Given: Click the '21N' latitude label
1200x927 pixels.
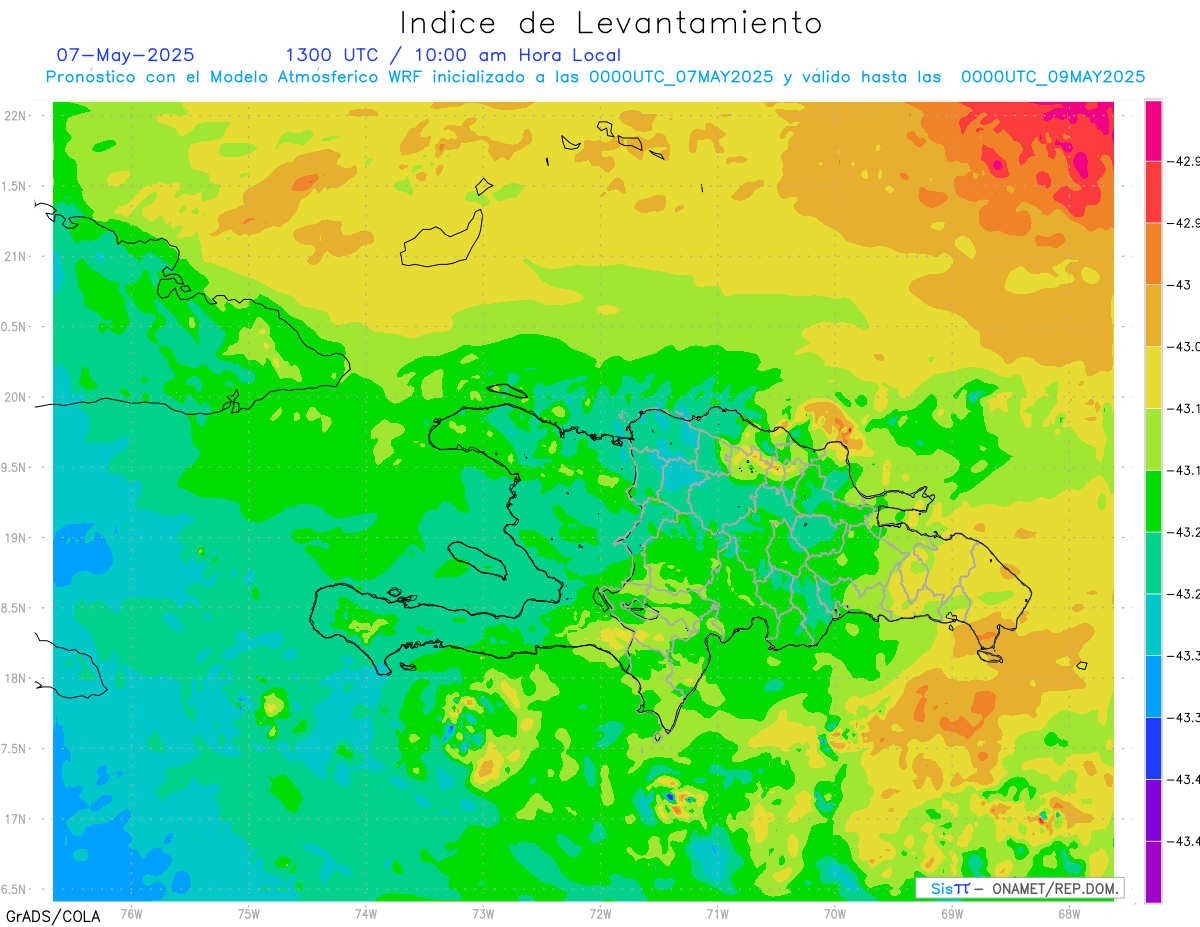Looking at the screenshot, I should 16,257.
